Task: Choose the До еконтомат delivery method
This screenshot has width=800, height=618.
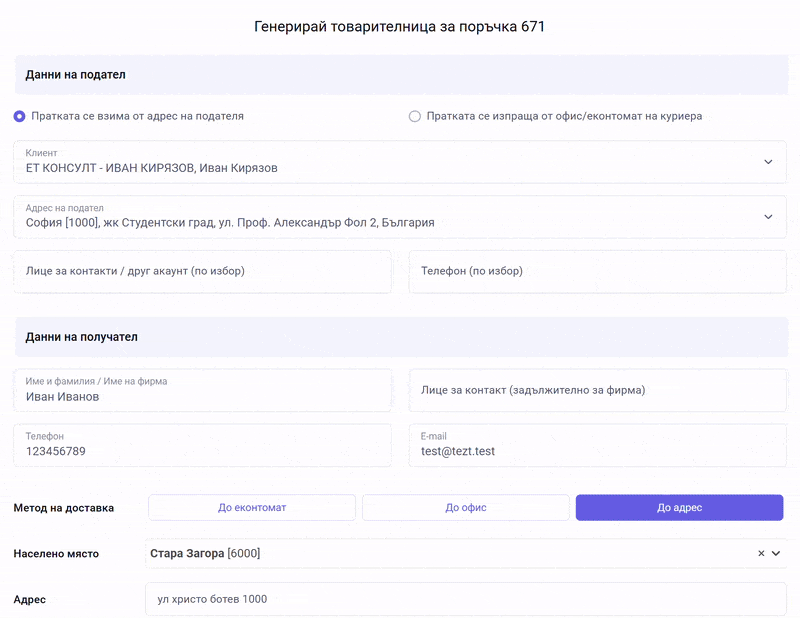Action: coord(252,508)
